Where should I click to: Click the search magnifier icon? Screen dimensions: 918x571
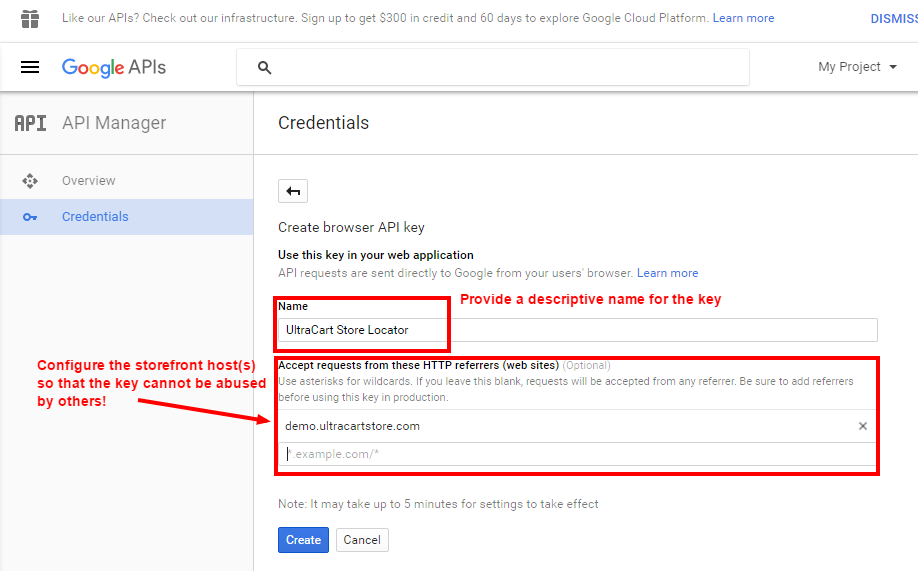tap(265, 68)
